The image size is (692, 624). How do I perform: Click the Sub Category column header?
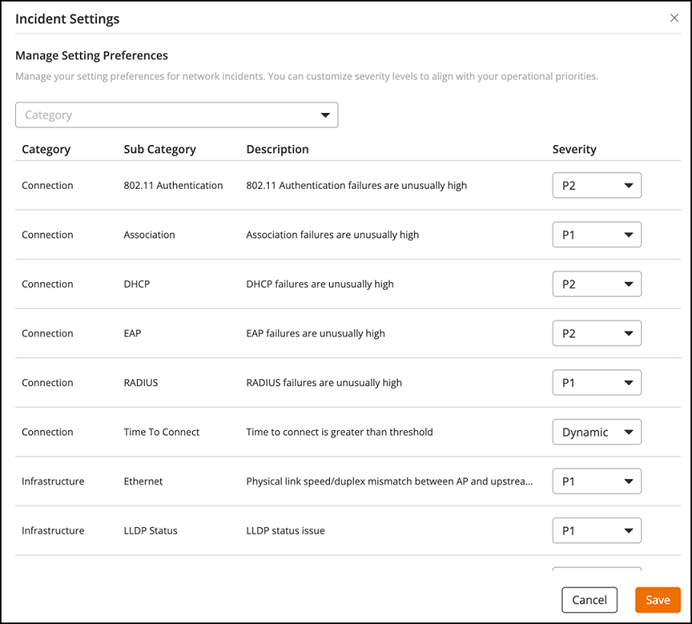[x=160, y=149]
